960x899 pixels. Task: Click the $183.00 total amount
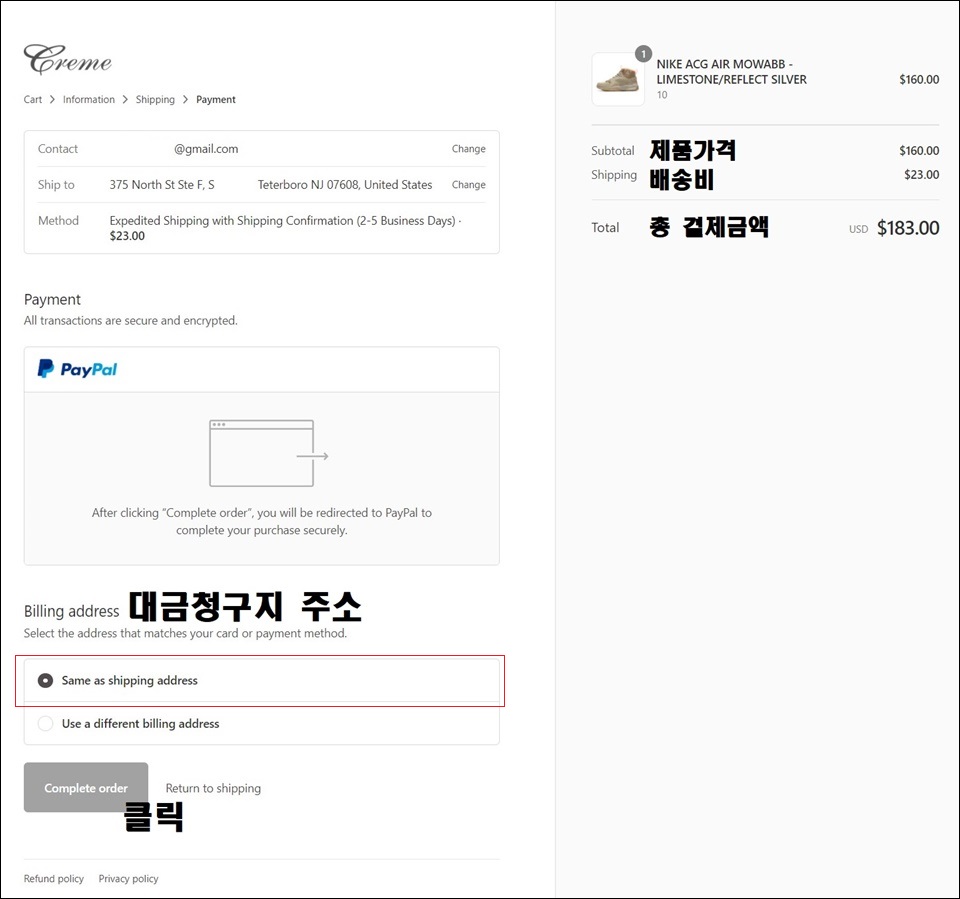pyautogui.click(x=908, y=228)
